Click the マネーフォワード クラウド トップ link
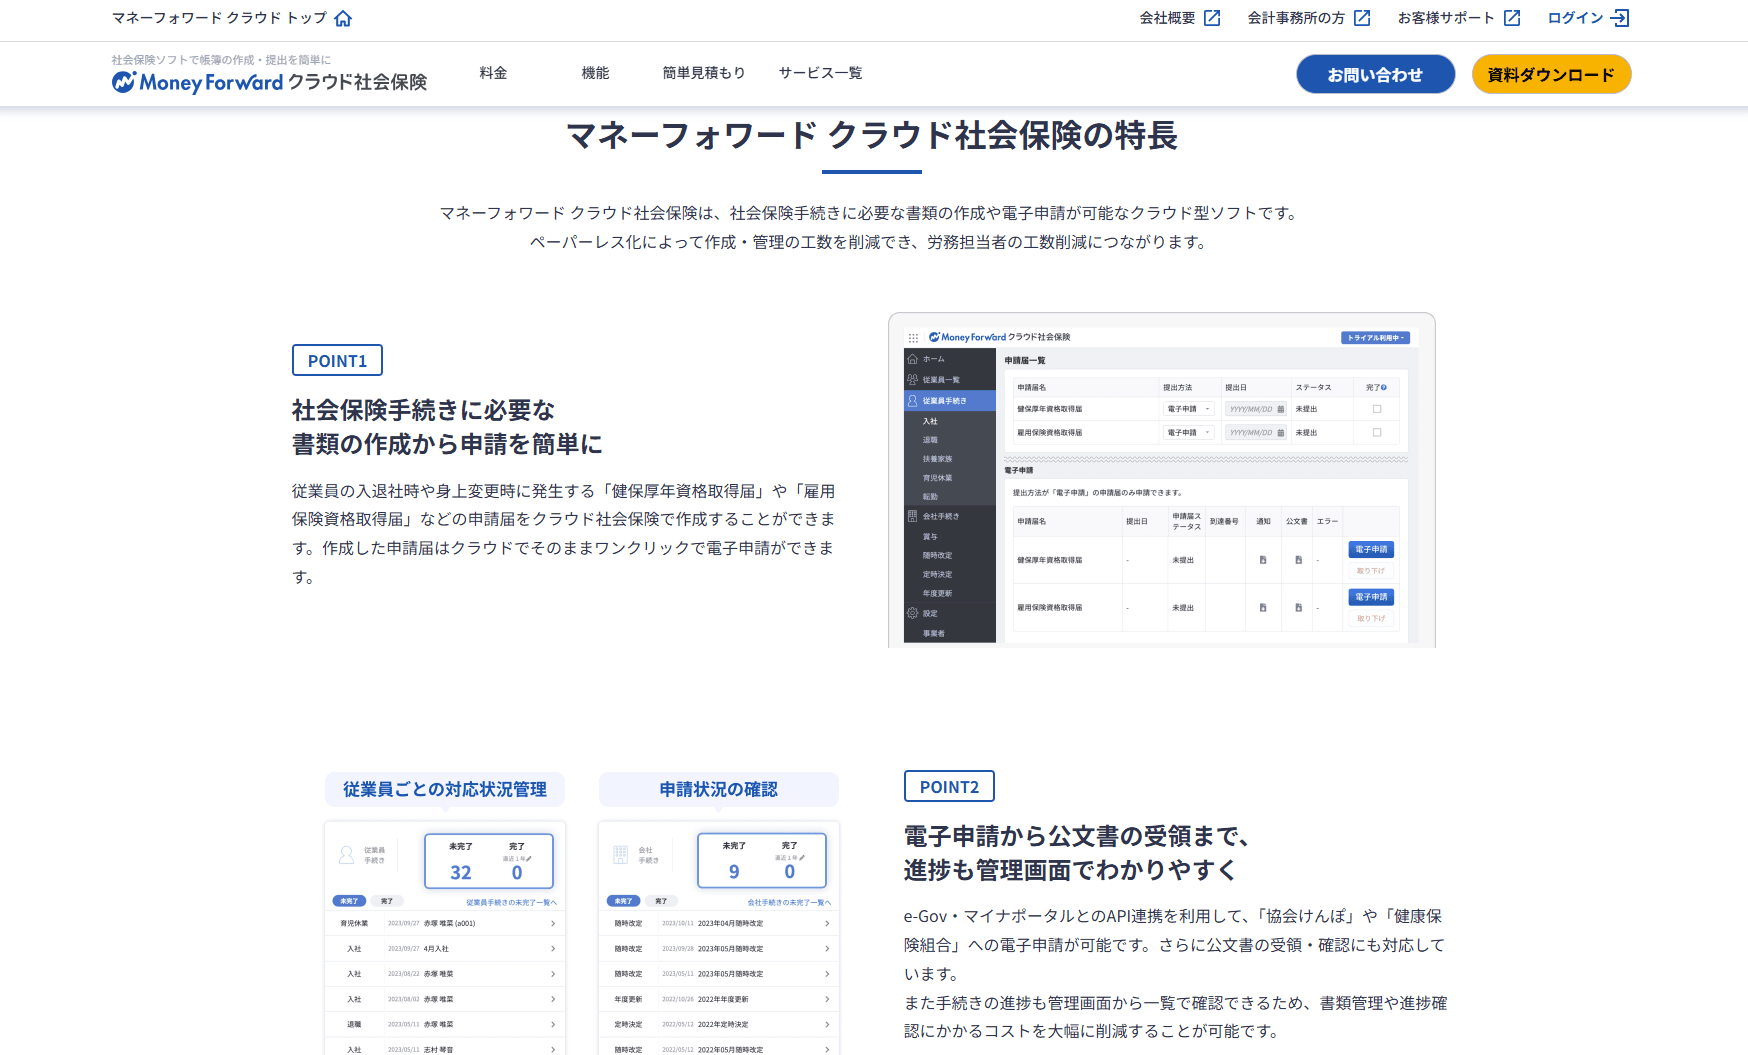Viewport: 1748px width, 1055px height. pos(231,18)
